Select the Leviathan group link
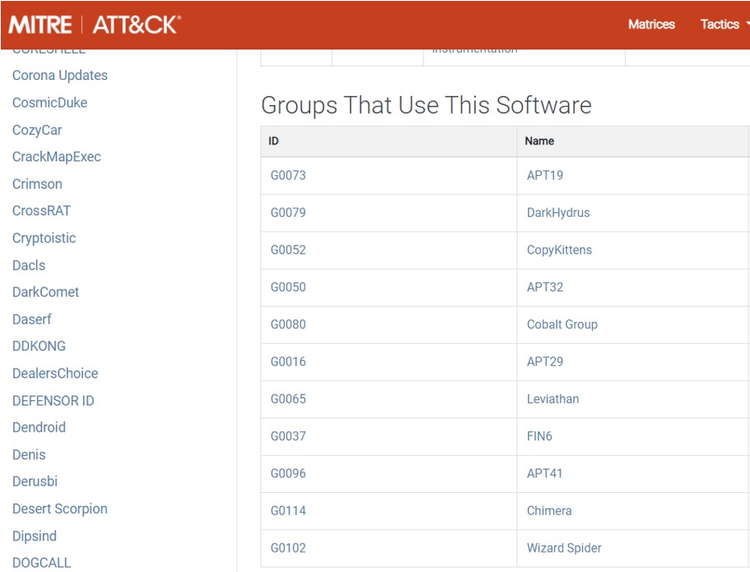Screen dimensions: 750x572 coord(553,399)
